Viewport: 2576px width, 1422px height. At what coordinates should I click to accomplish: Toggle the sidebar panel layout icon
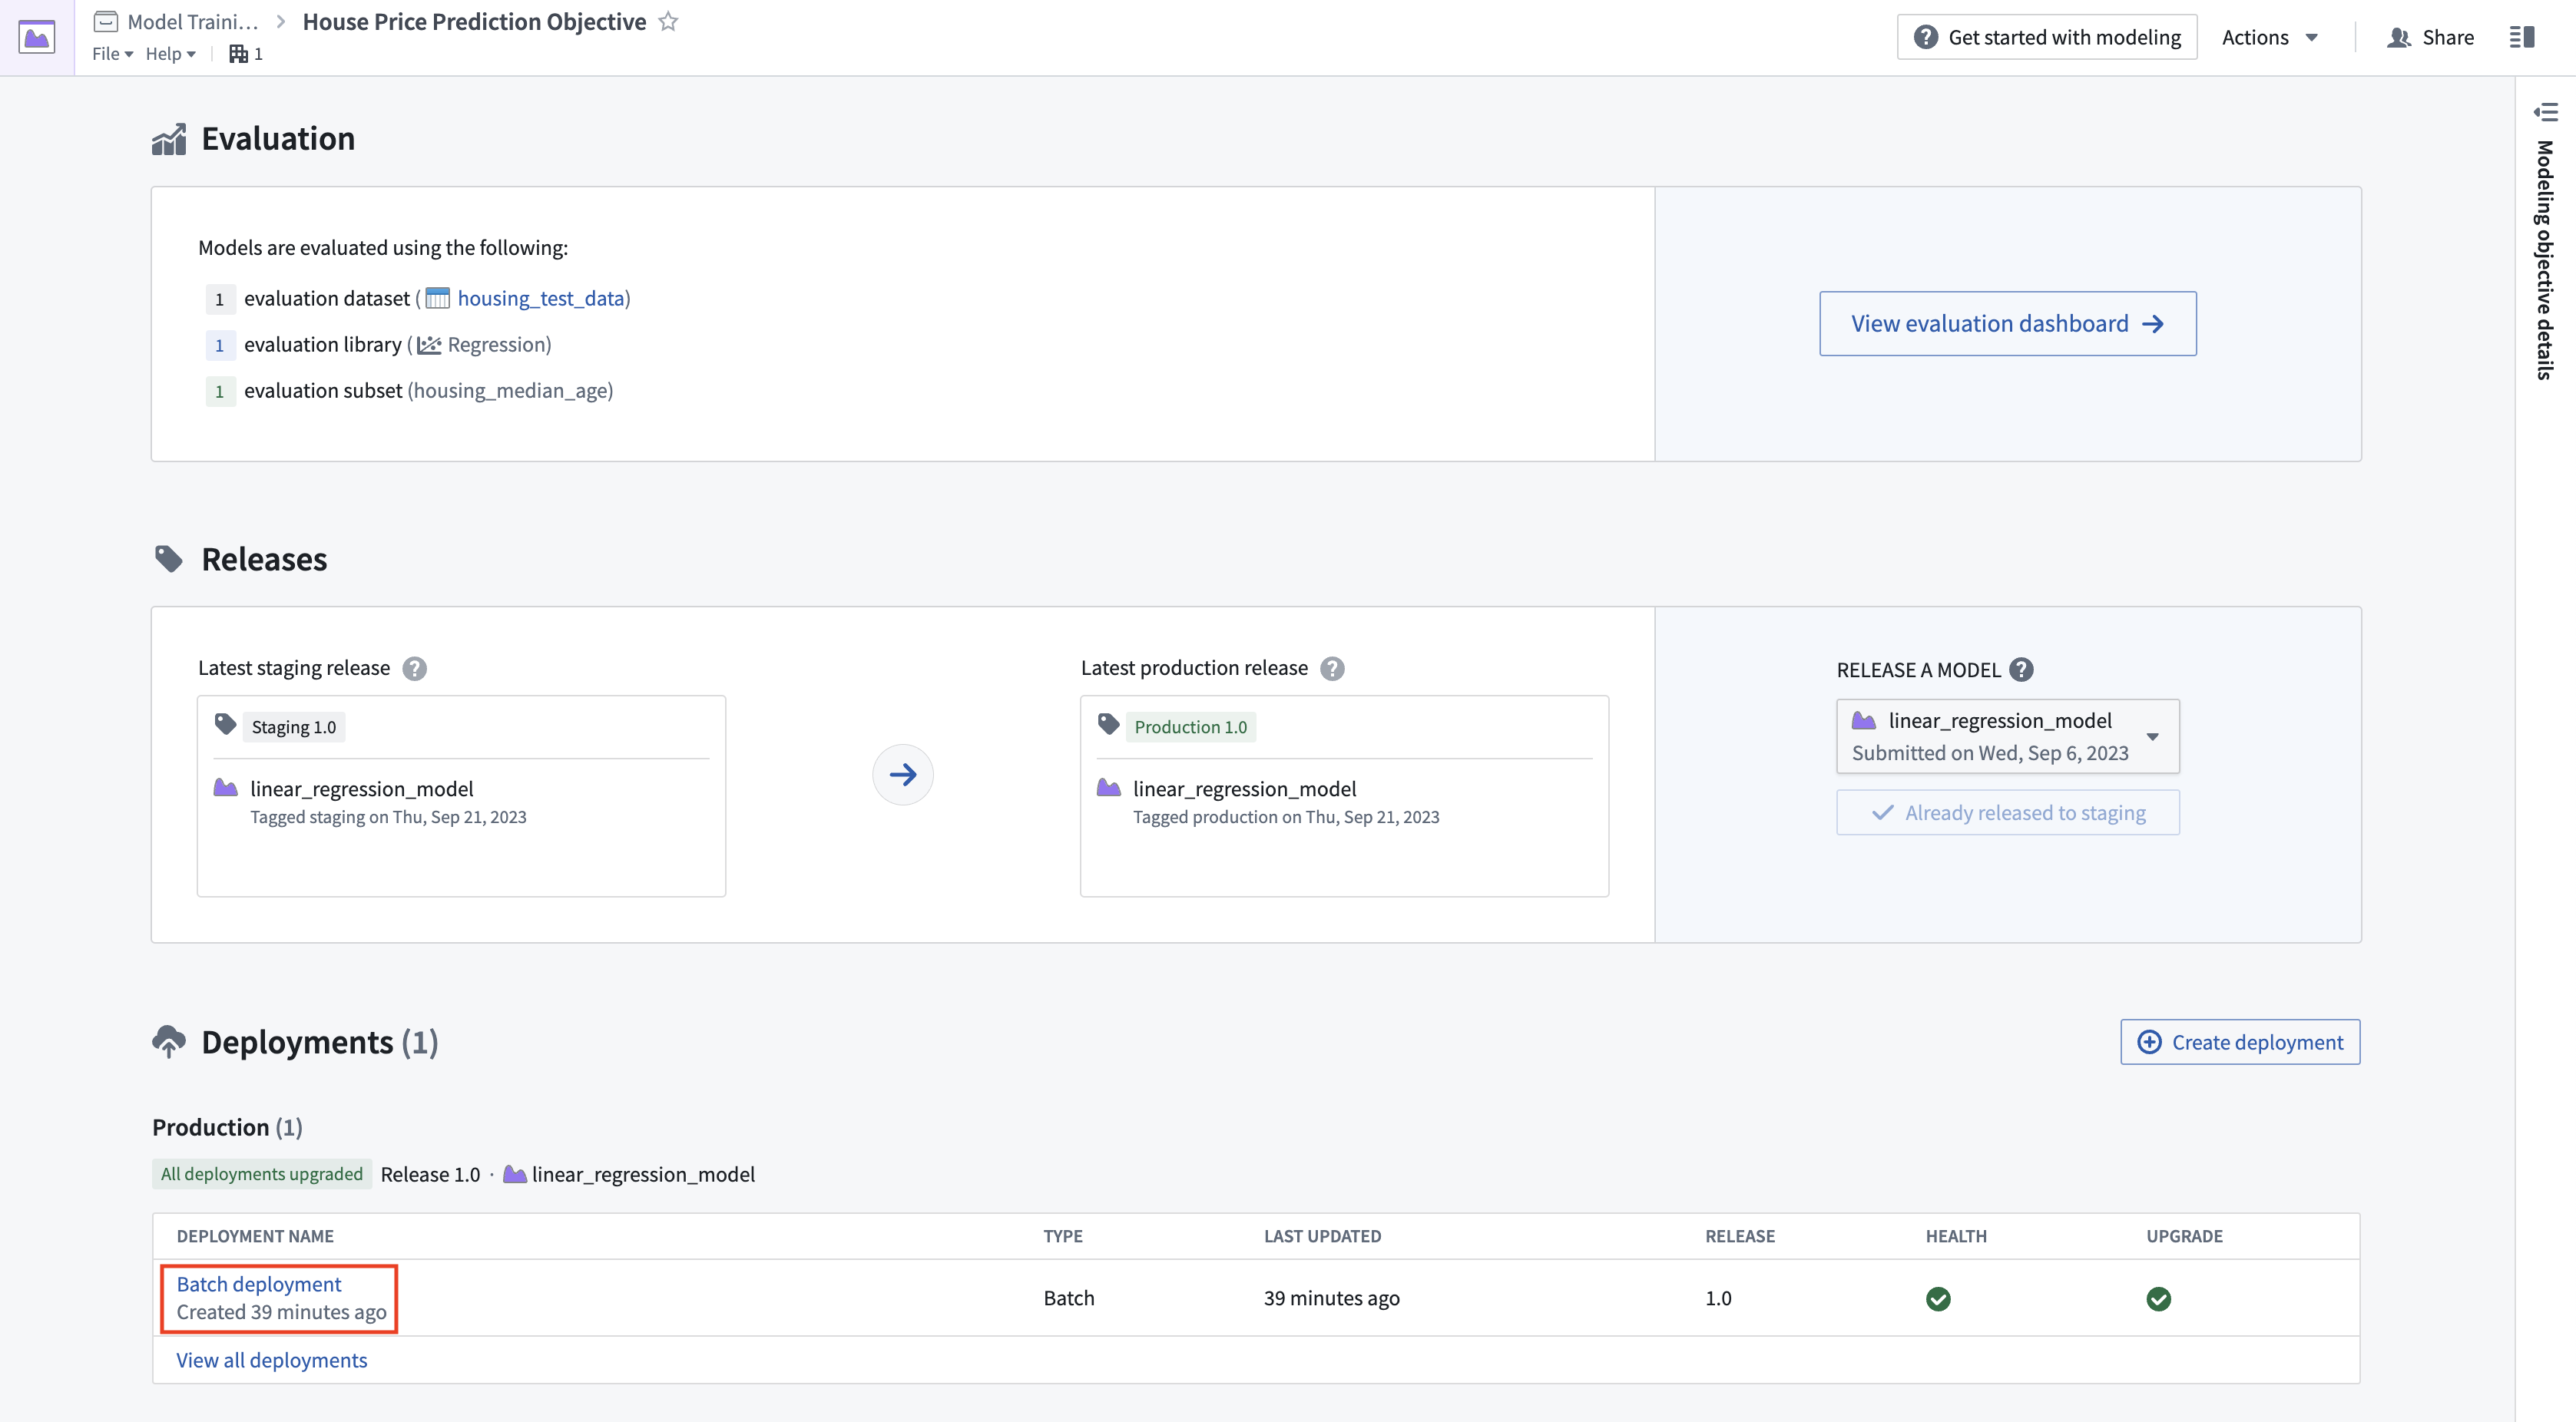(2521, 37)
